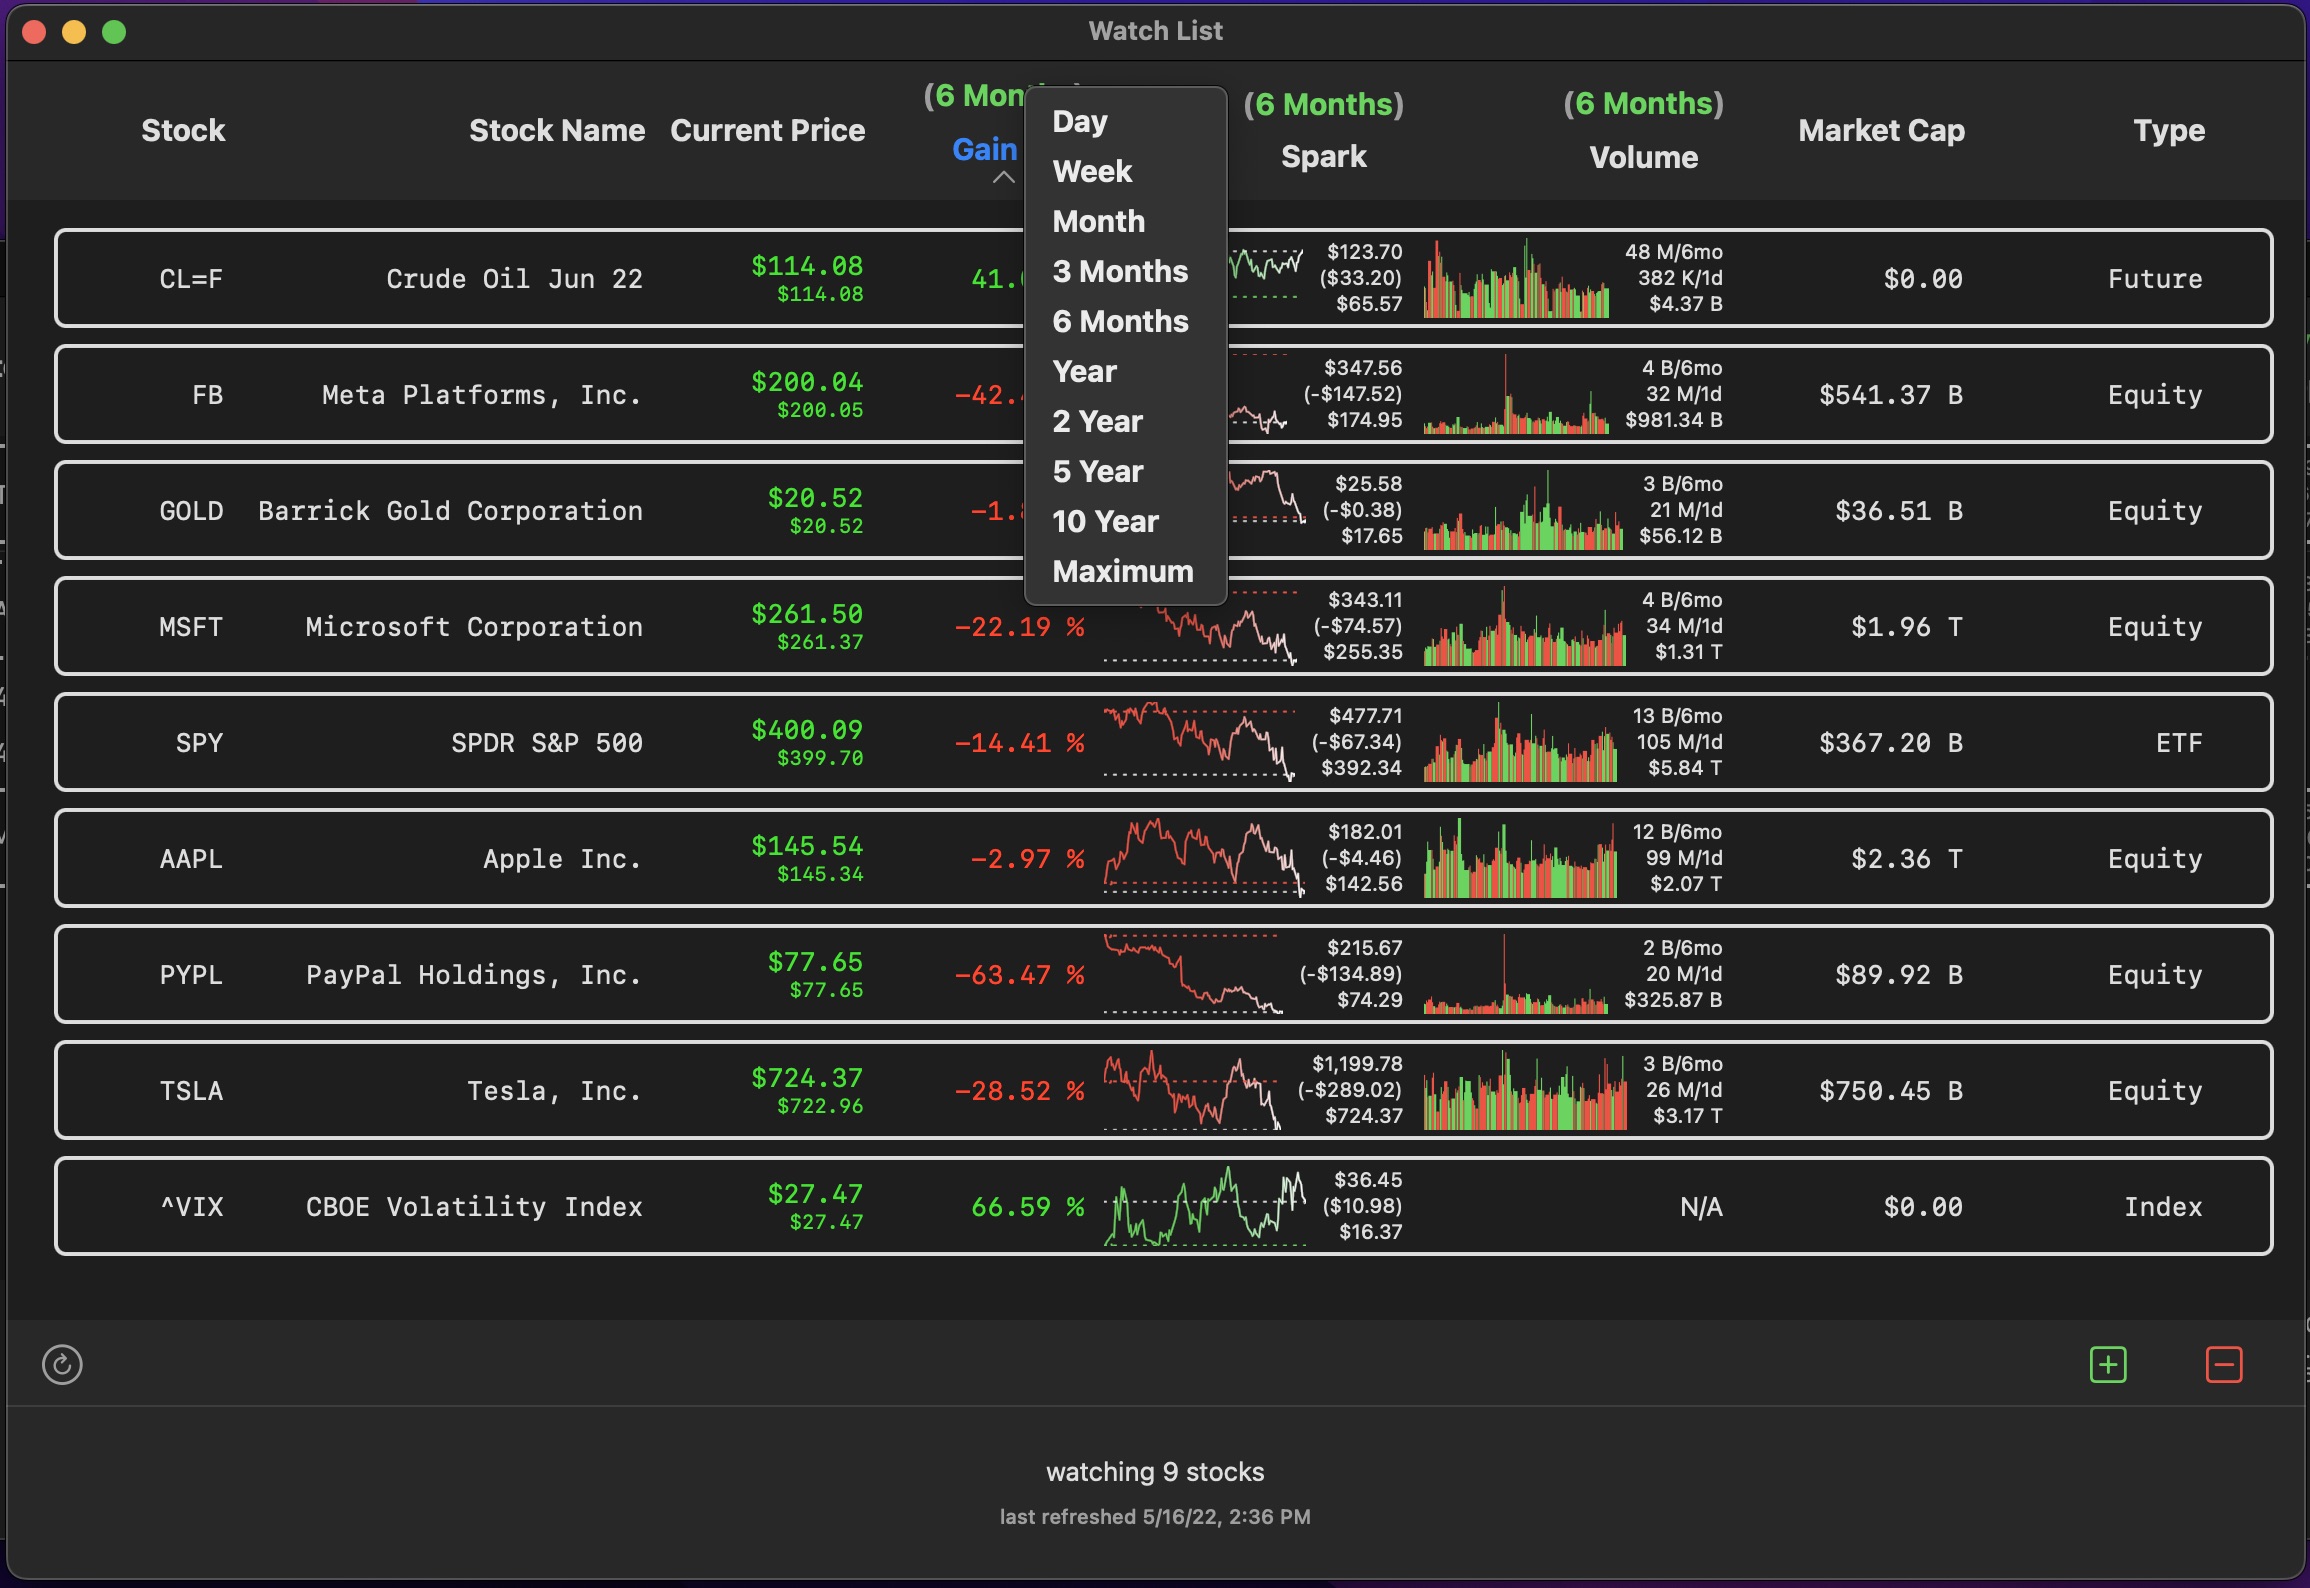2310x1588 pixels.
Task: Click the CL=F volume bar chart
Action: point(1517,278)
